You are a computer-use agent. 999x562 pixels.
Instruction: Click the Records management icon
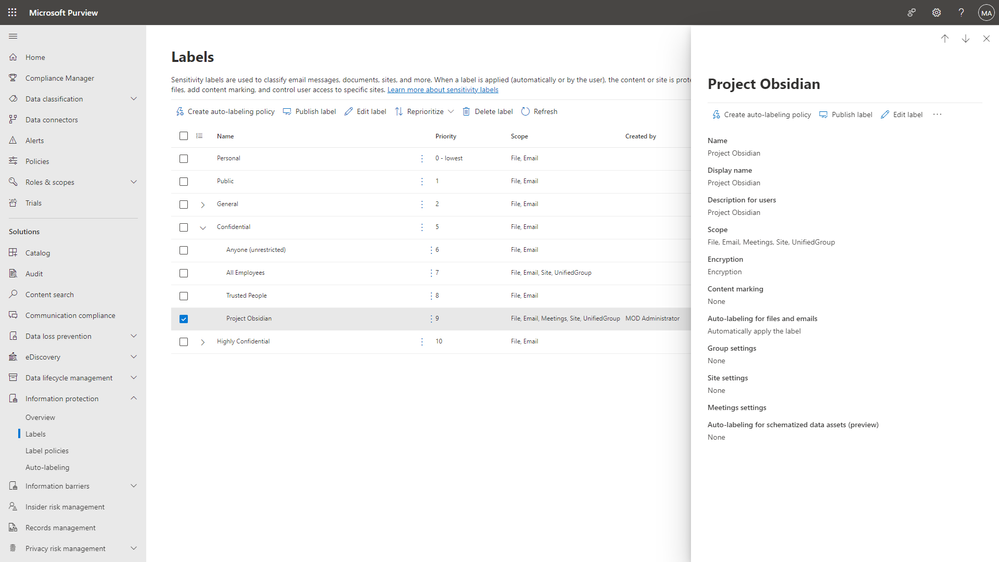click(13, 528)
